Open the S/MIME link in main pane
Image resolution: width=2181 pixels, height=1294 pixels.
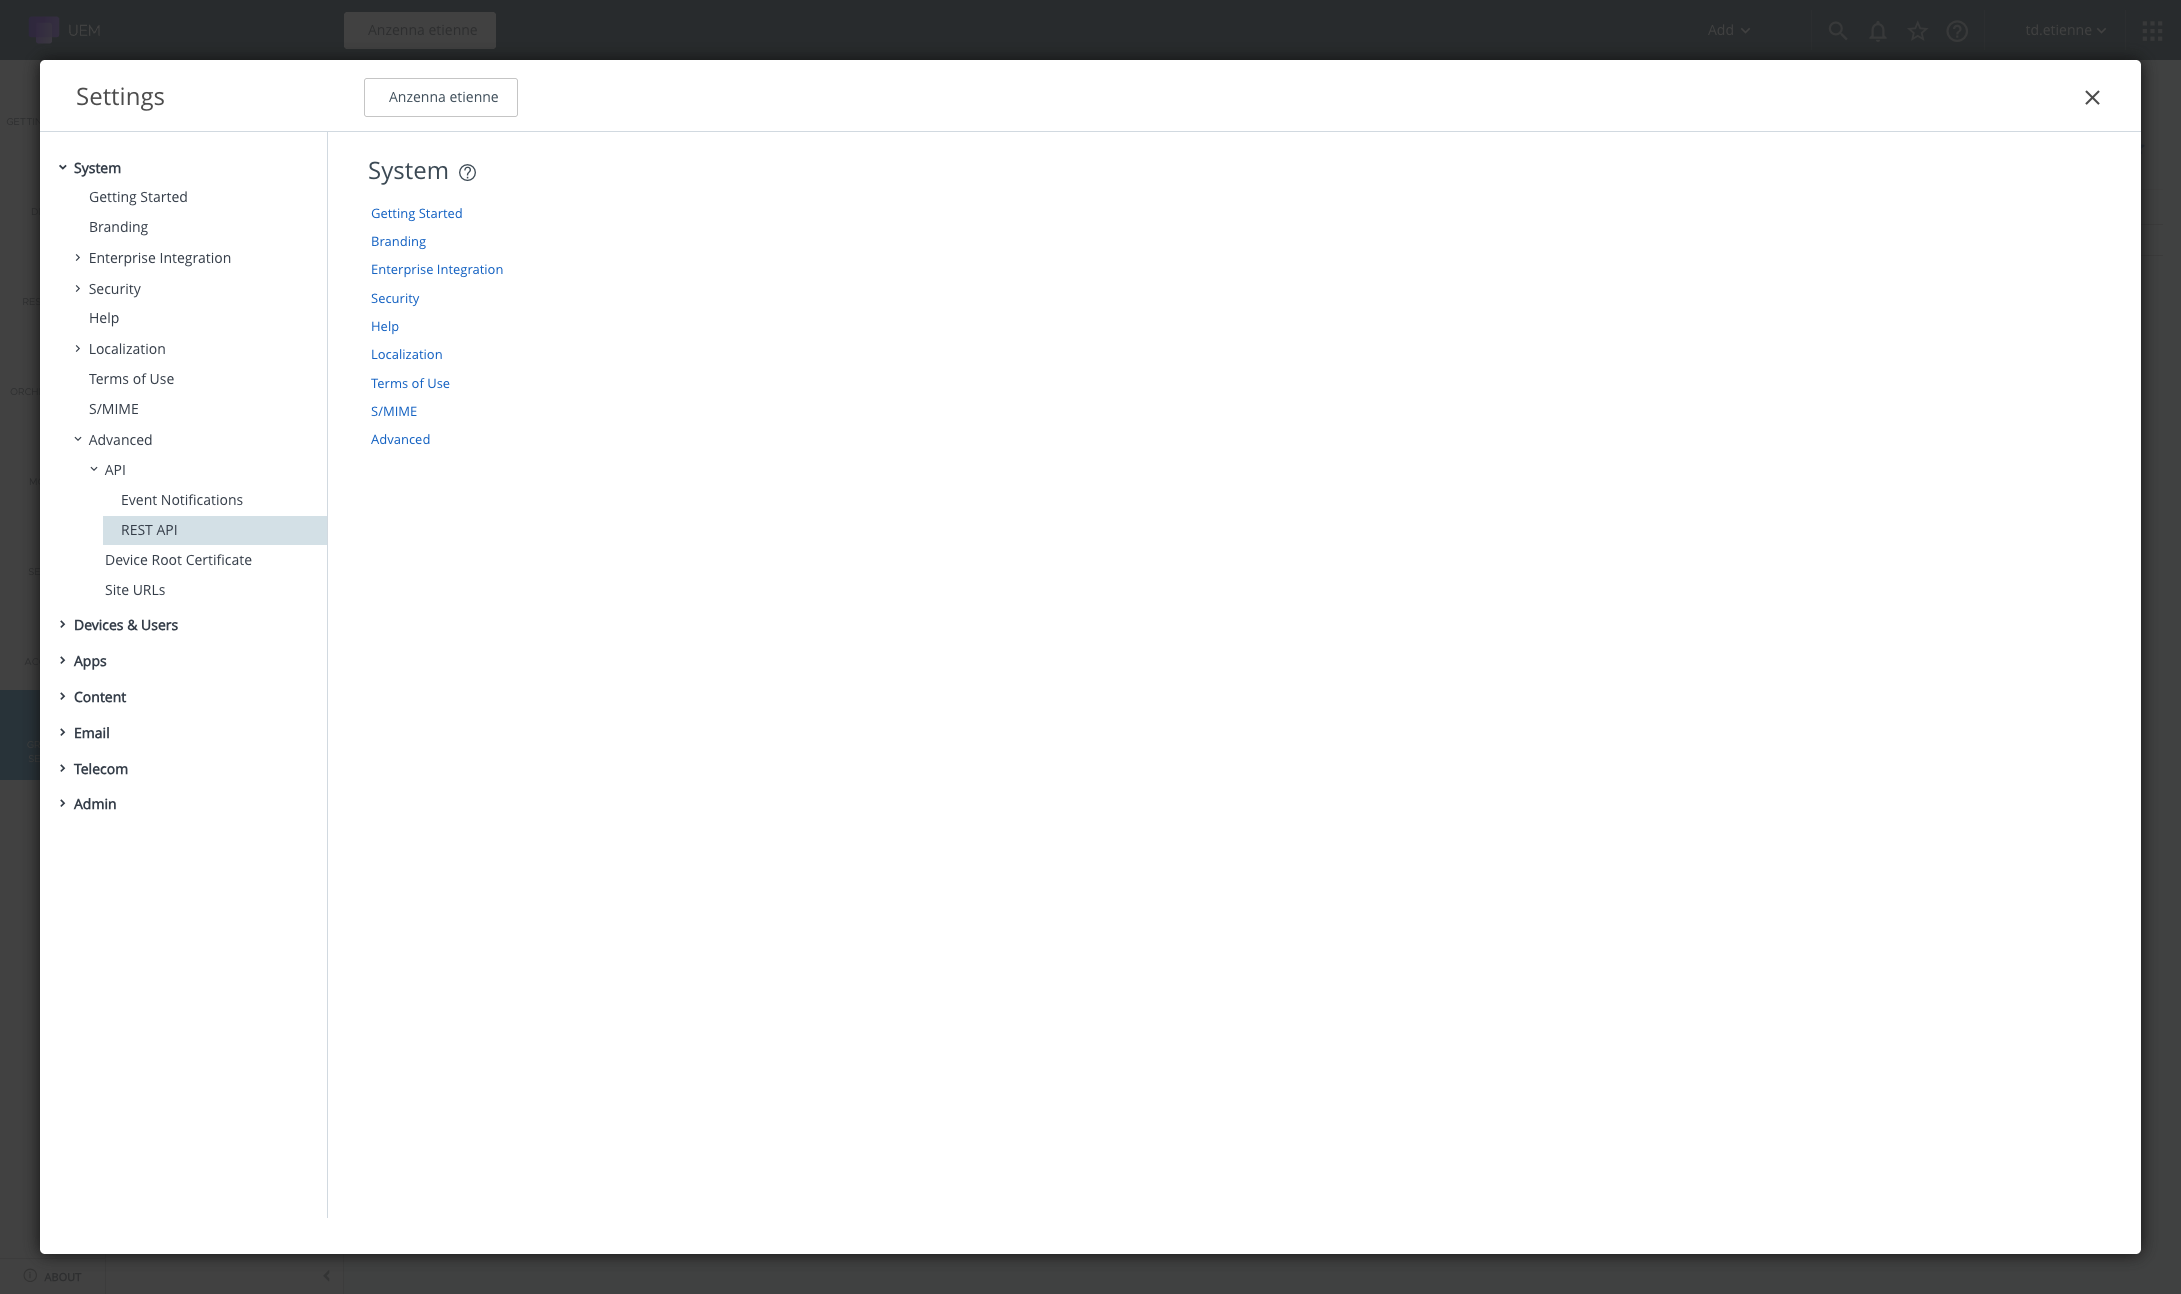point(394,411)
